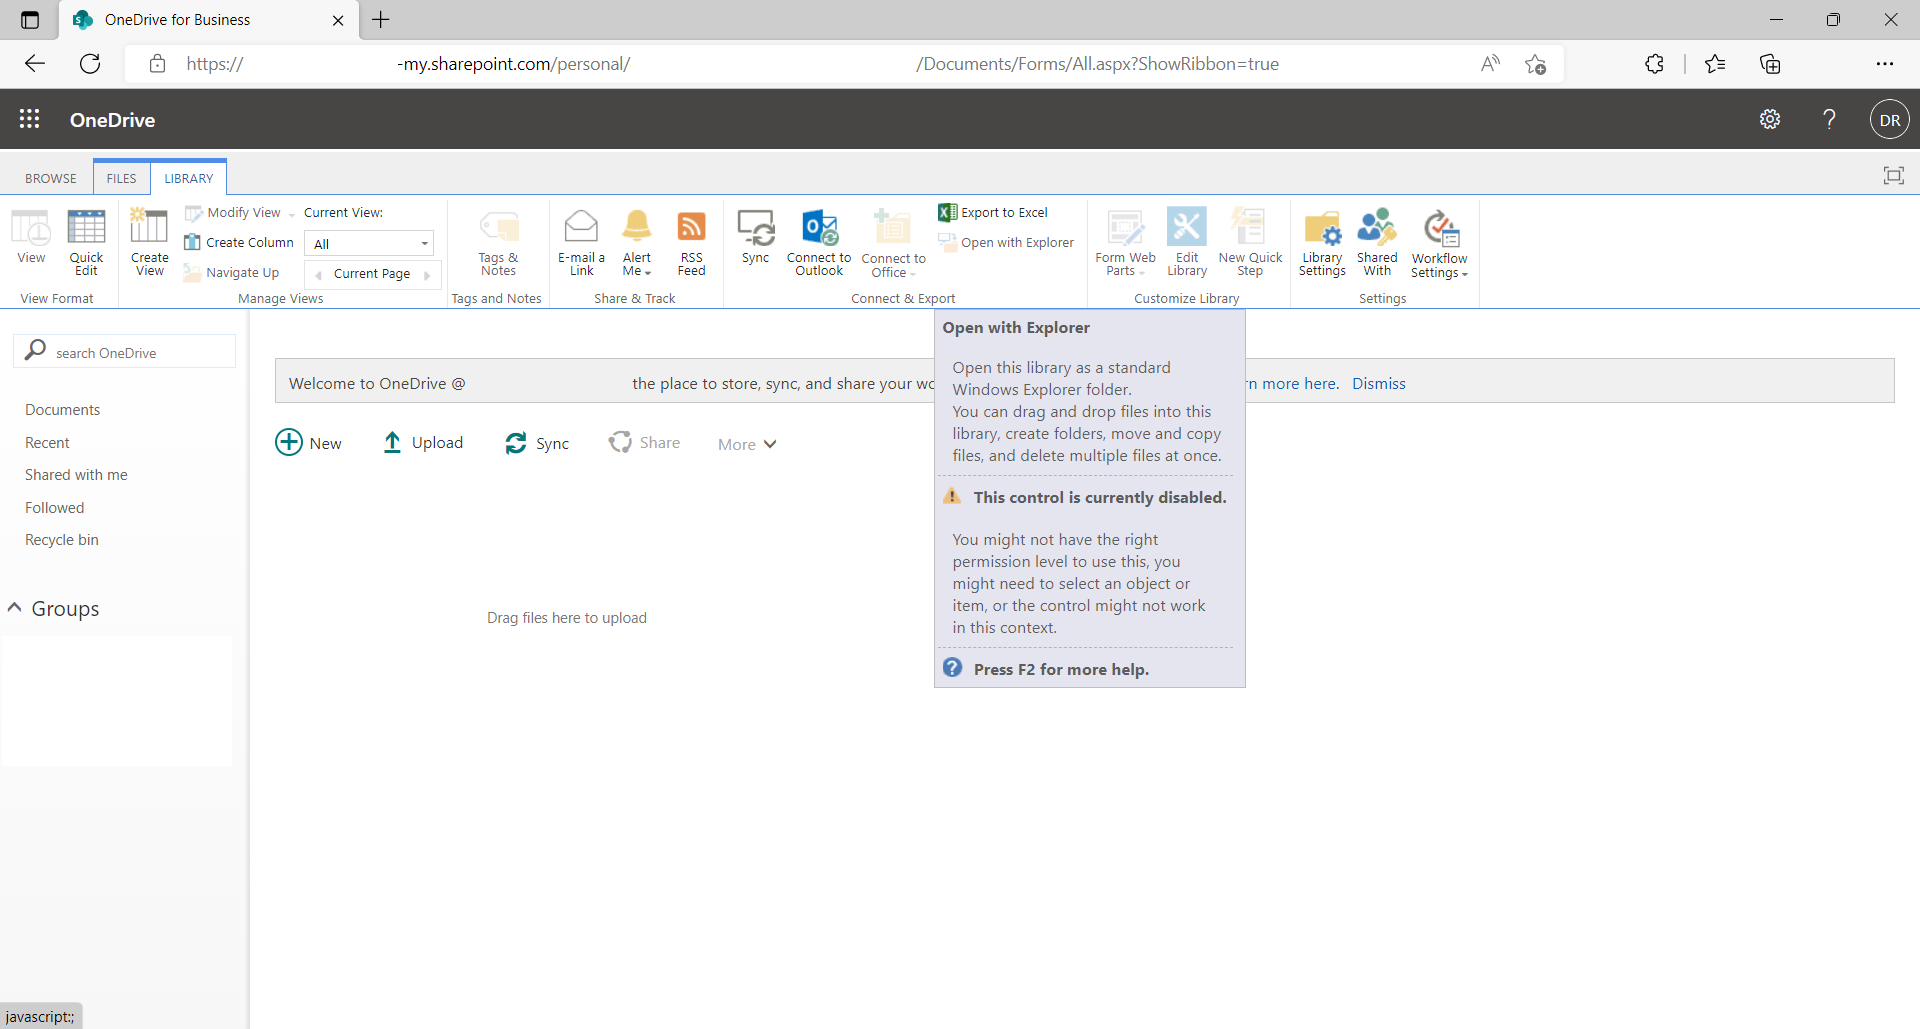Open Form Web Parts dropdown
The height and width of the screenshot is (1029, 1920).
point(1125,242)
